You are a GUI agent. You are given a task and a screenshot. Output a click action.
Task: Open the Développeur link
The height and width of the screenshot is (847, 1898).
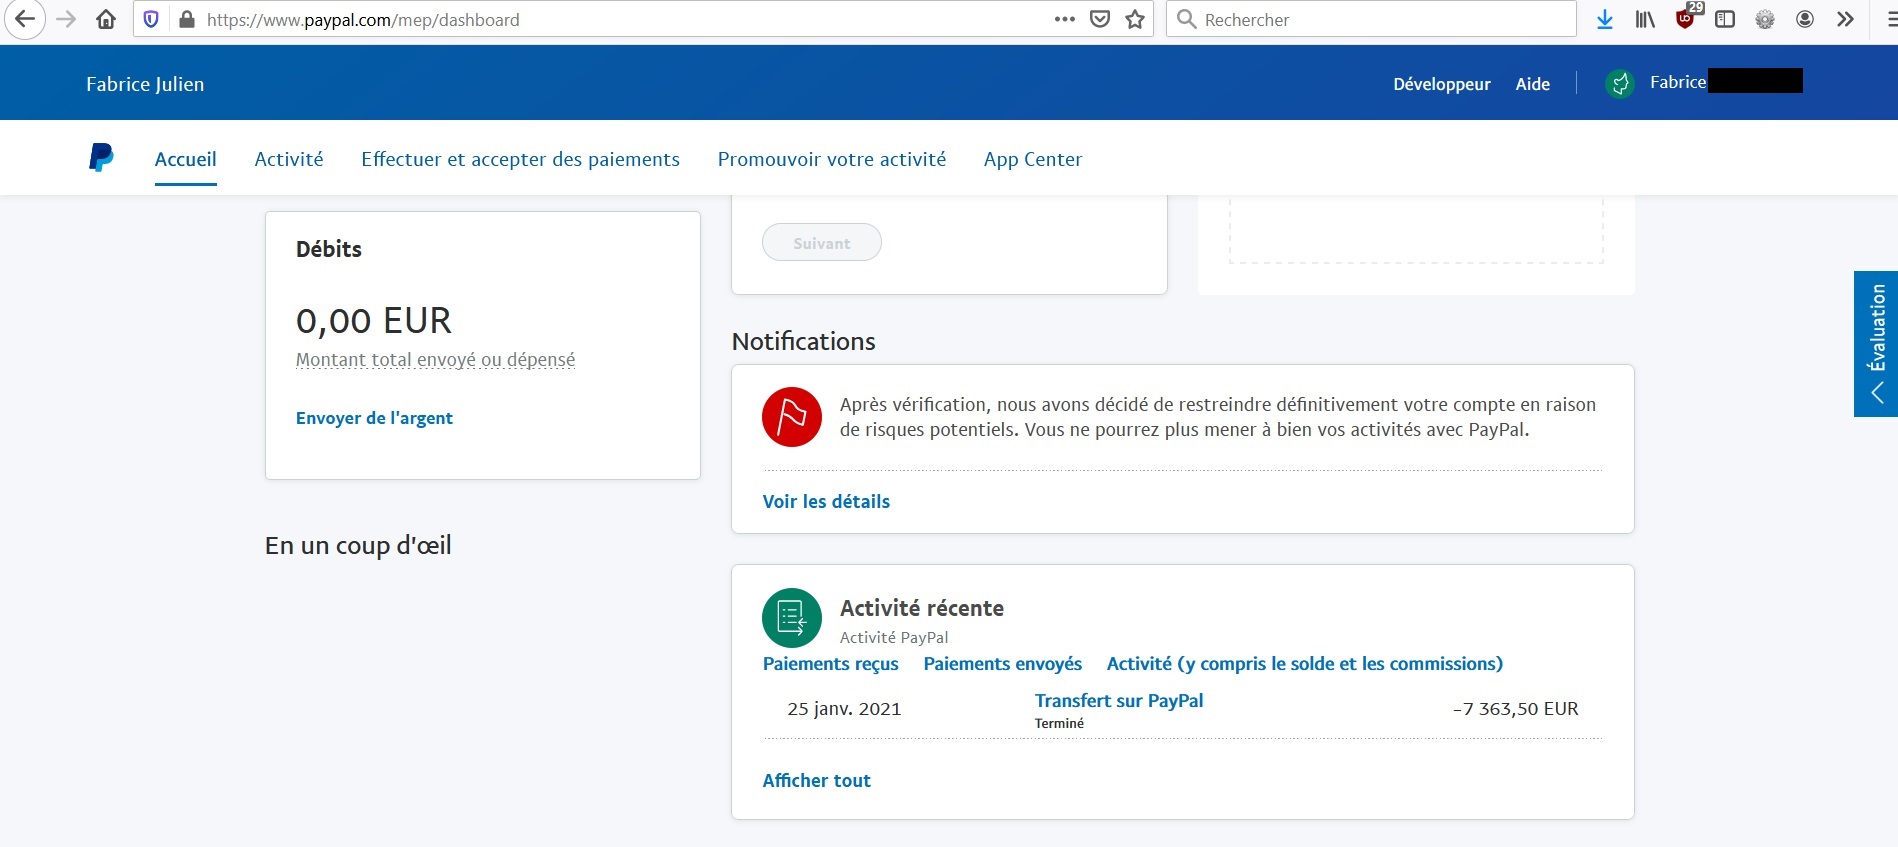click(x=1442, y=84)
